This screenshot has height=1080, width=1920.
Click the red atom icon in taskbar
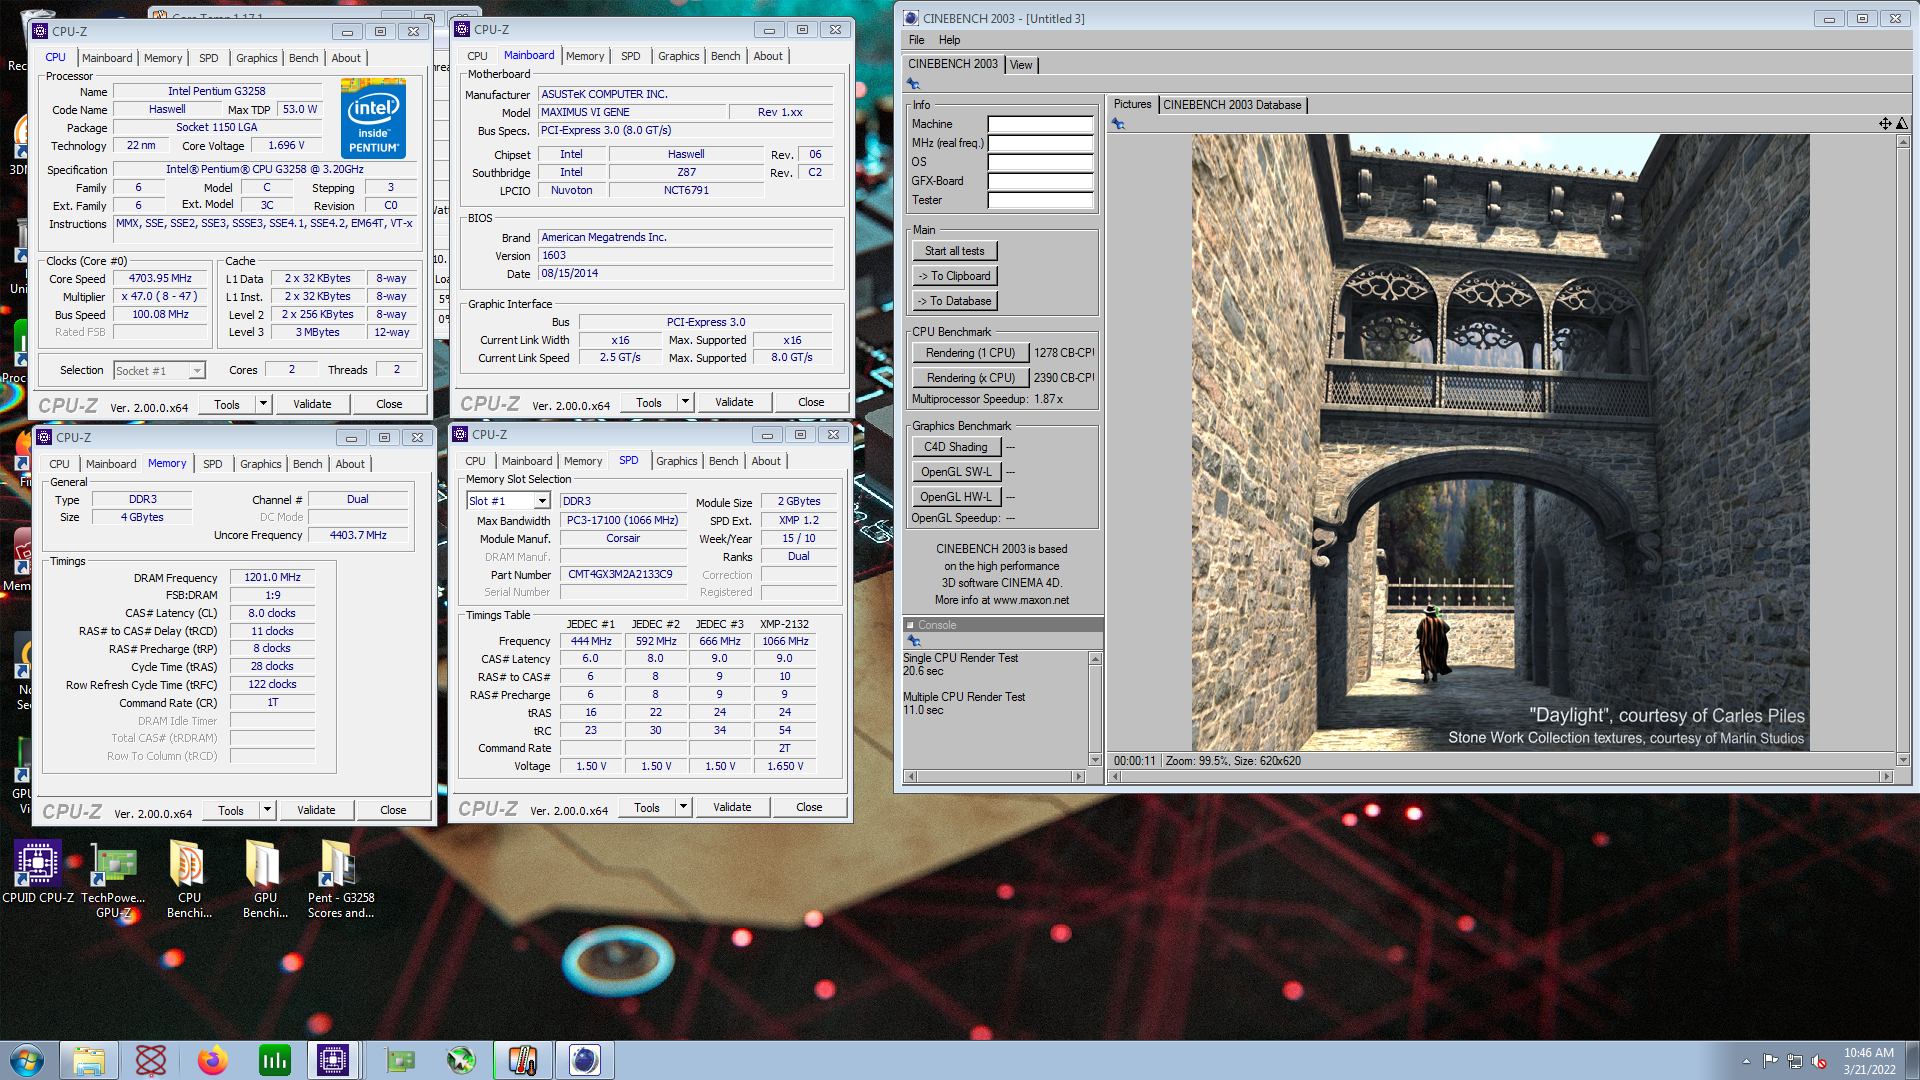[x=151, y=1060]
